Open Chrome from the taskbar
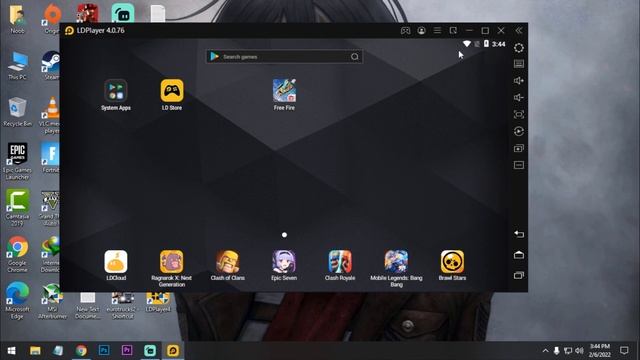 [81, 351]
